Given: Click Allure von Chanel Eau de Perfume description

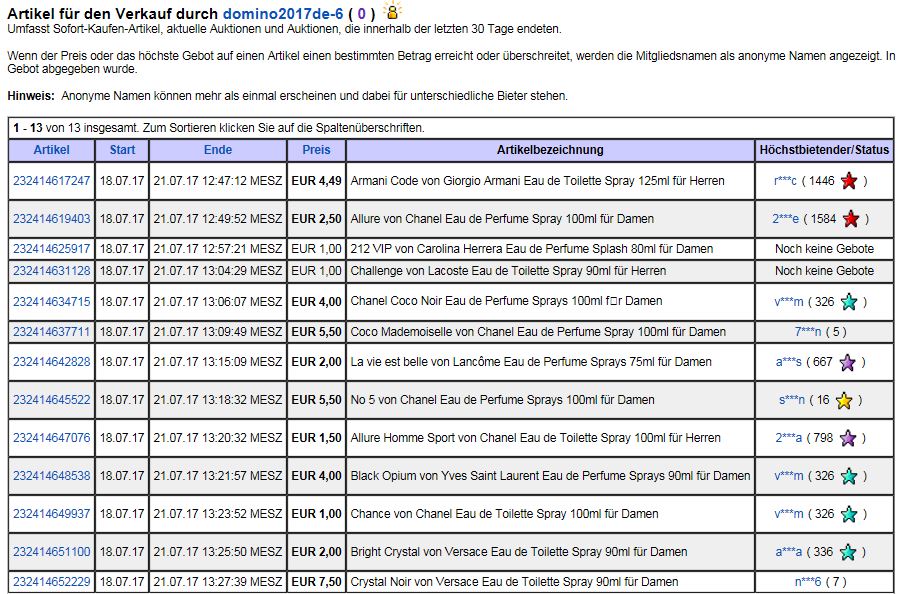Looking at the screenshot, I should 502,219.
